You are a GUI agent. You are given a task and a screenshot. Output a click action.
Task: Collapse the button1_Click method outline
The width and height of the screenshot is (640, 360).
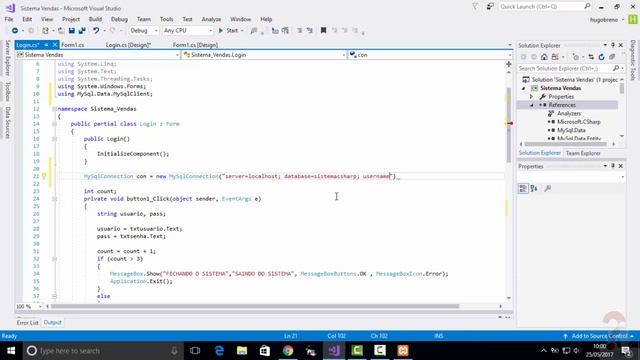pyautogui.click(x=54, y=199)
